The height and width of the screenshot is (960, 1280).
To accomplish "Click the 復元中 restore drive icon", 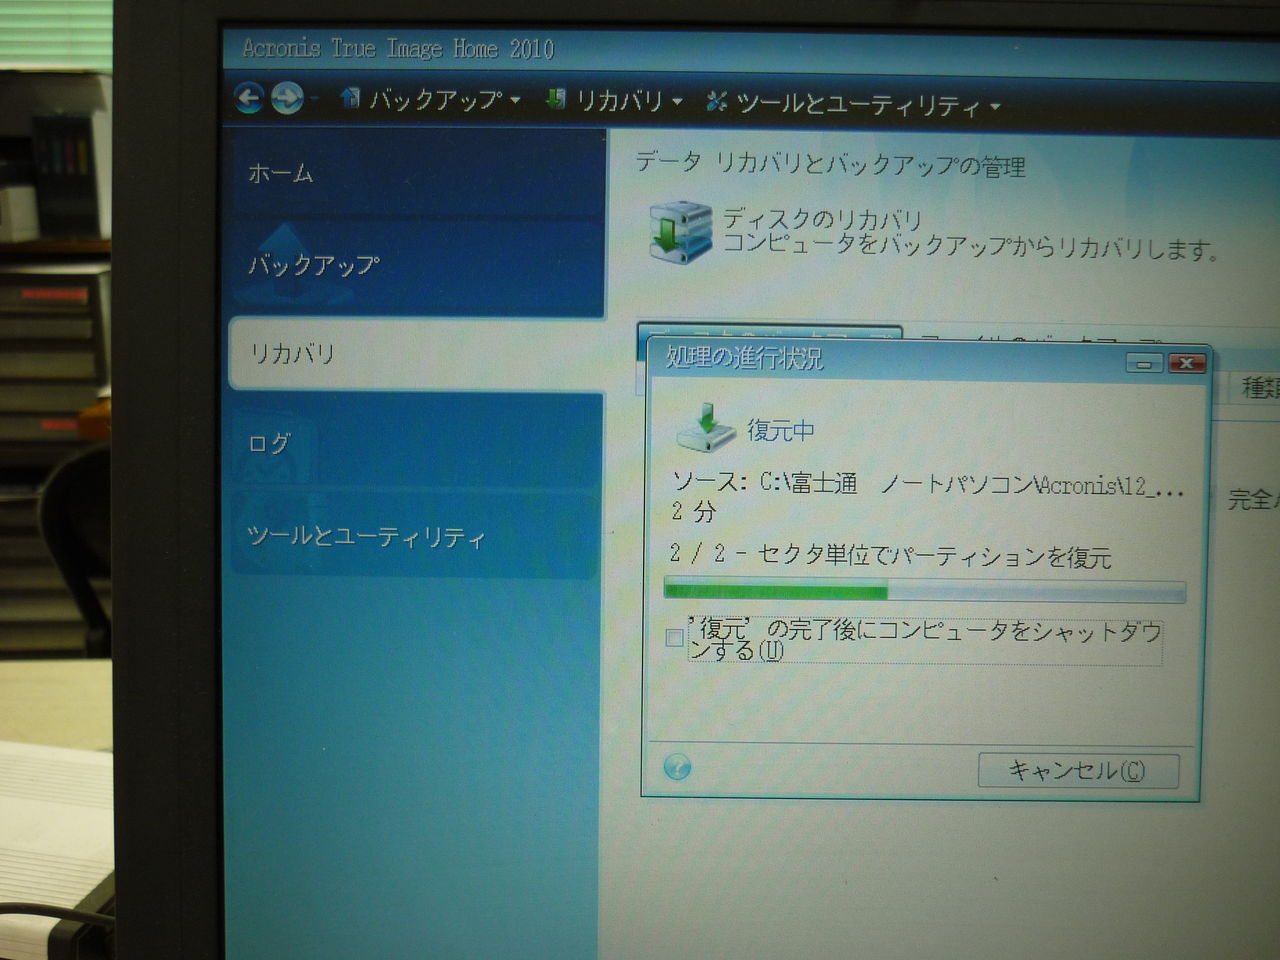I will coord(706,428).
